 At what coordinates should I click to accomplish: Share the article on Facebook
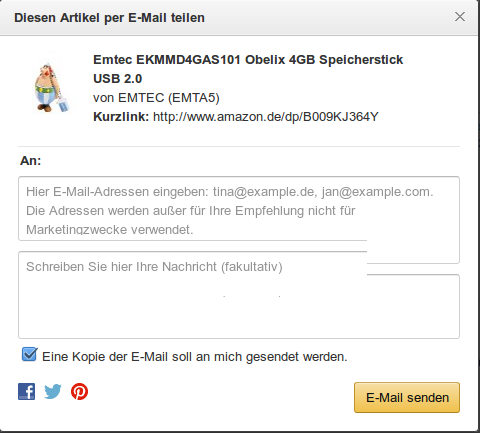click(x=27, y=391)
